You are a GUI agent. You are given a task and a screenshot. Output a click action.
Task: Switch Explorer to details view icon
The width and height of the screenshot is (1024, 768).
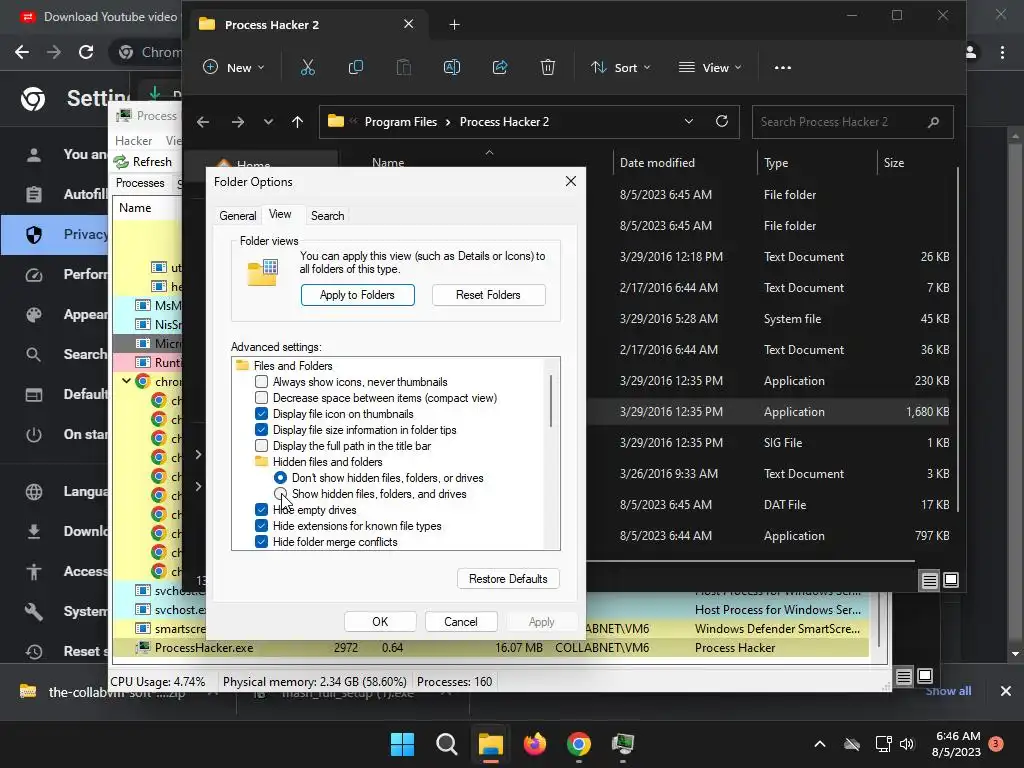[x=929, y=580]
